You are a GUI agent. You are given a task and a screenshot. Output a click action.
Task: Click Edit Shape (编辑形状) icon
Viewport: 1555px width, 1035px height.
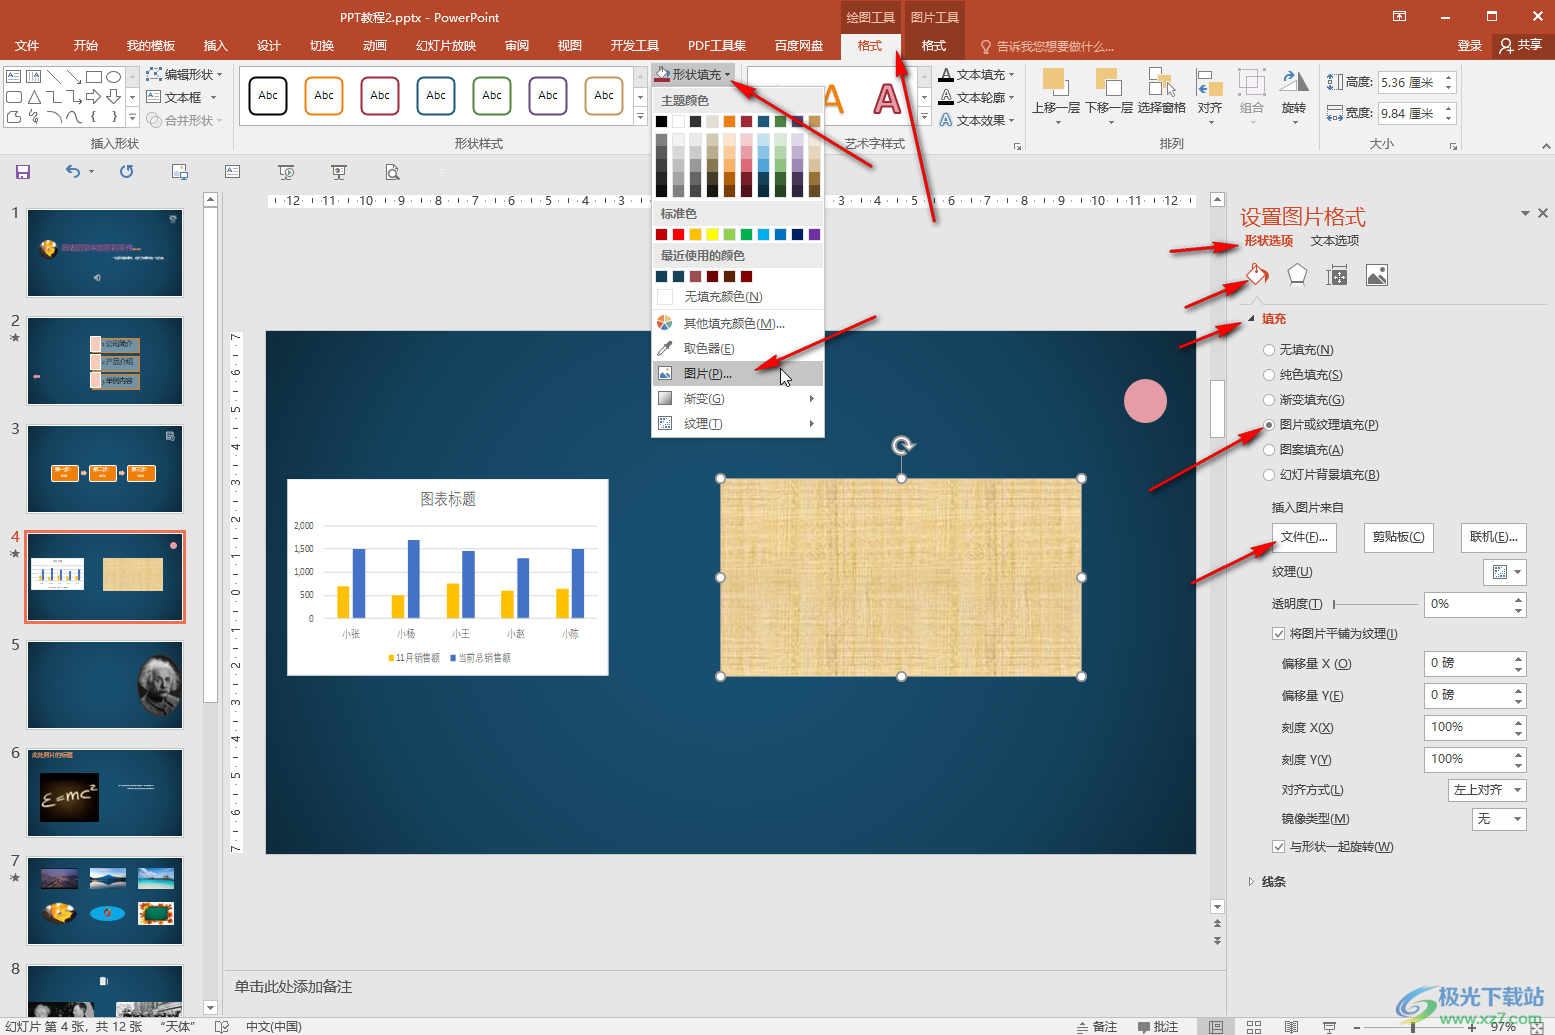click(154, 74)
